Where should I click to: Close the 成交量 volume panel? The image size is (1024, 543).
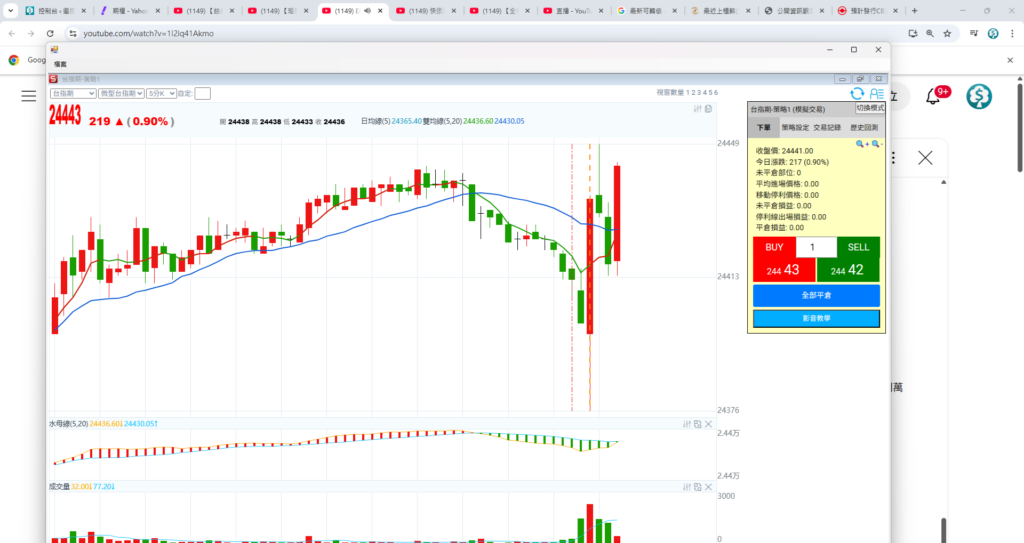(x=709, y=487)
